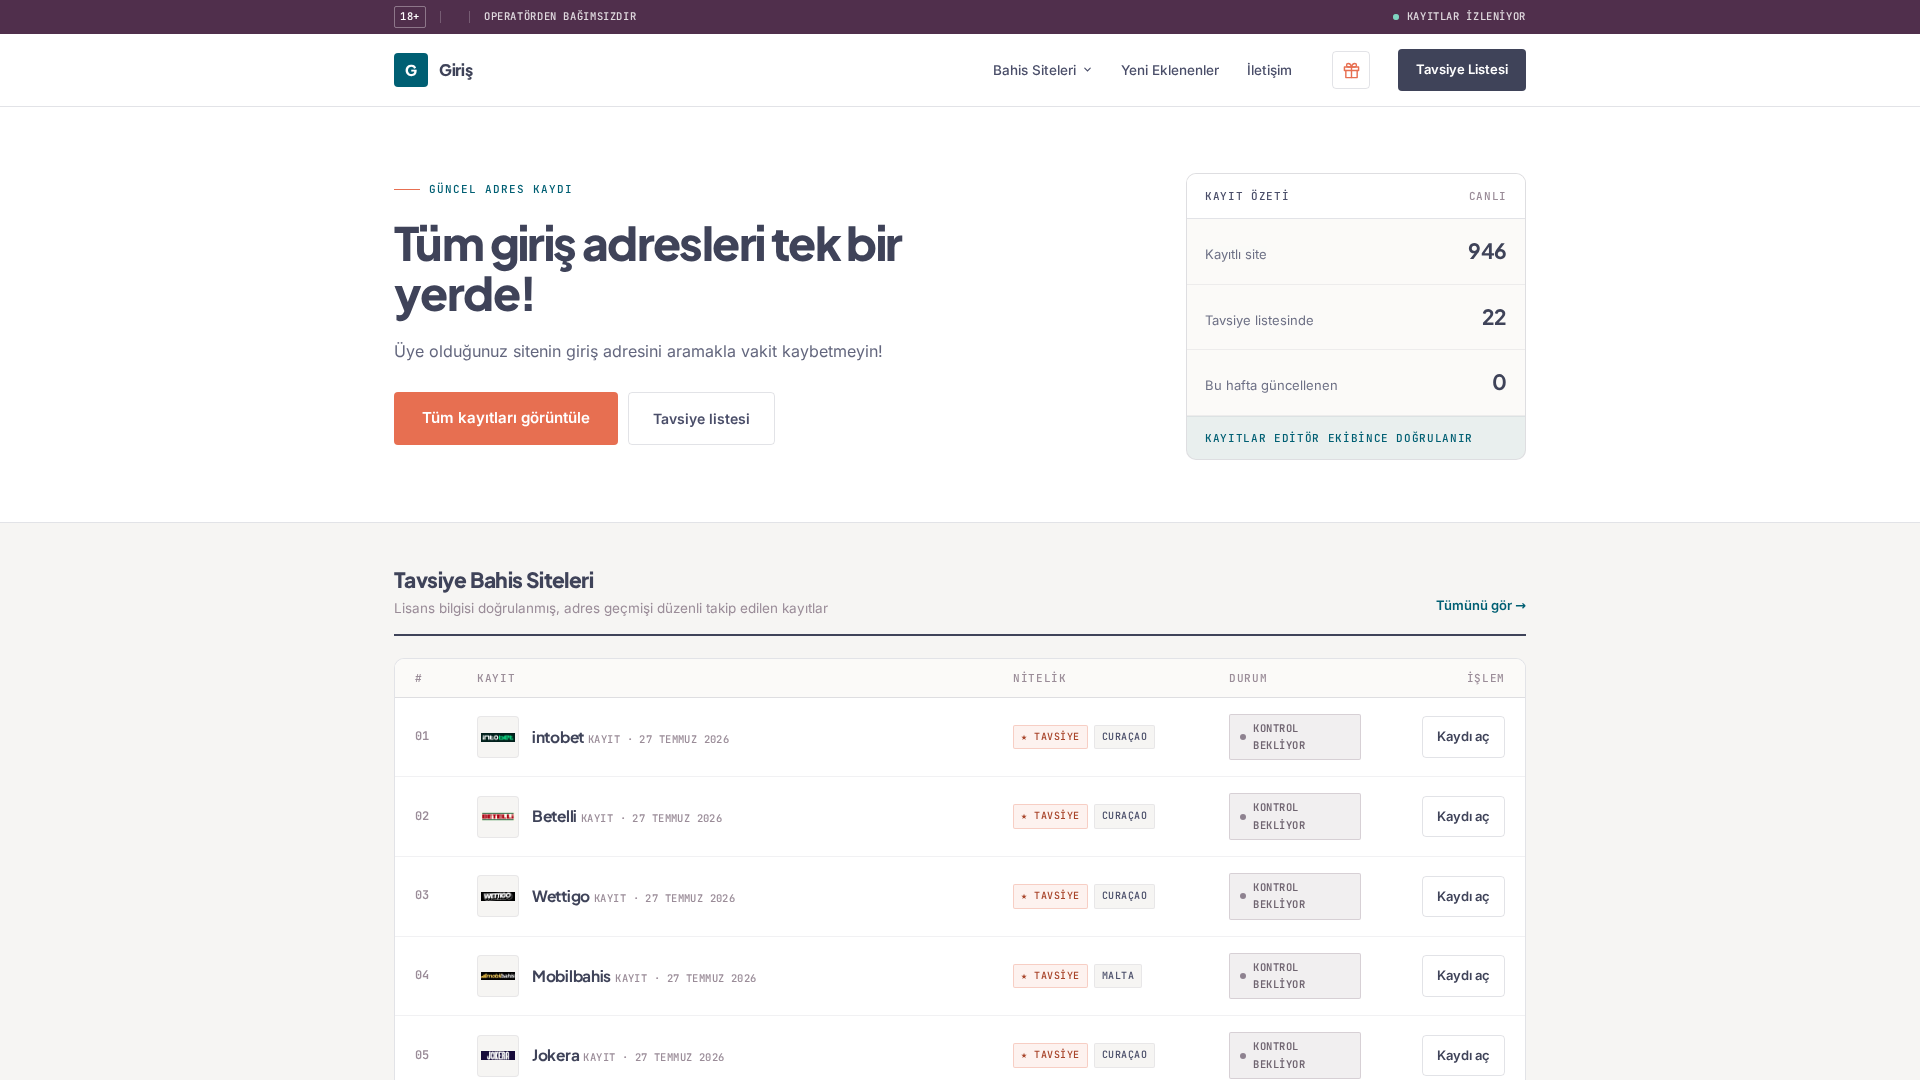Go to the İletişim page

coord(1269,70)
